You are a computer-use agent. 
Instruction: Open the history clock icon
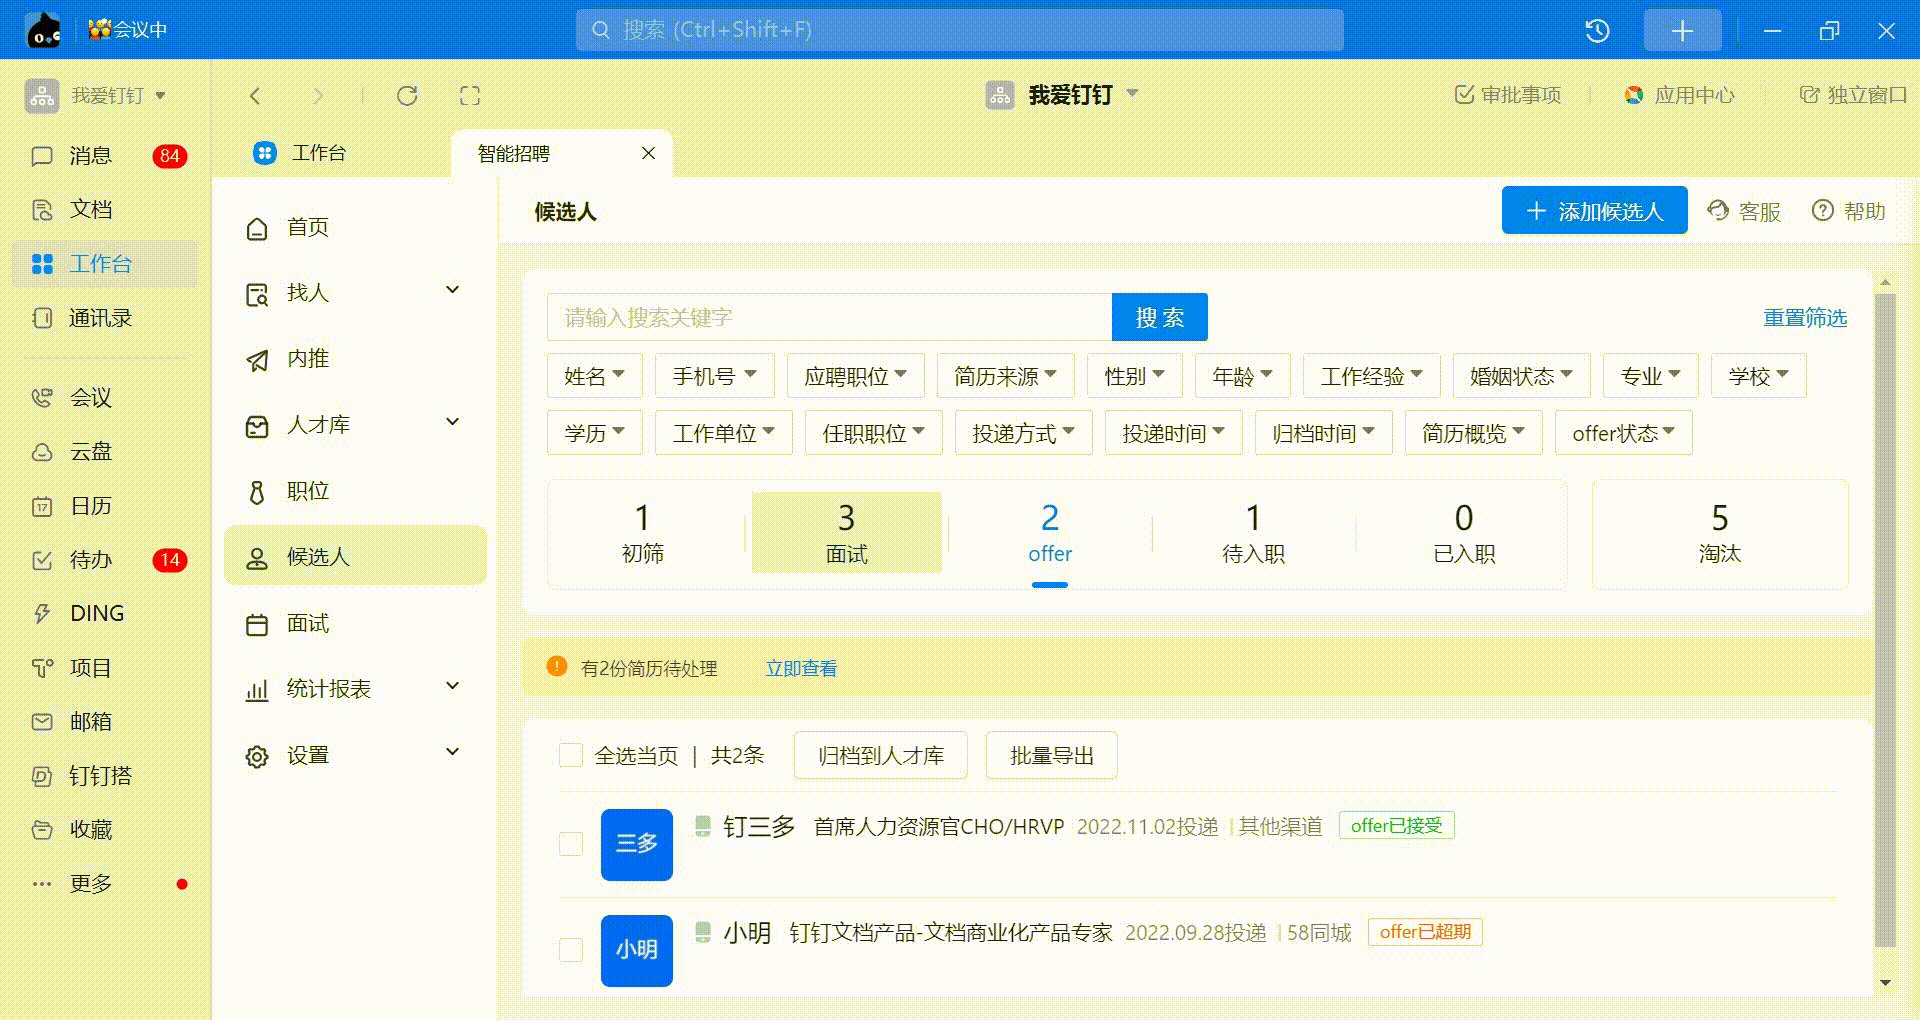tap(1597, 31)
